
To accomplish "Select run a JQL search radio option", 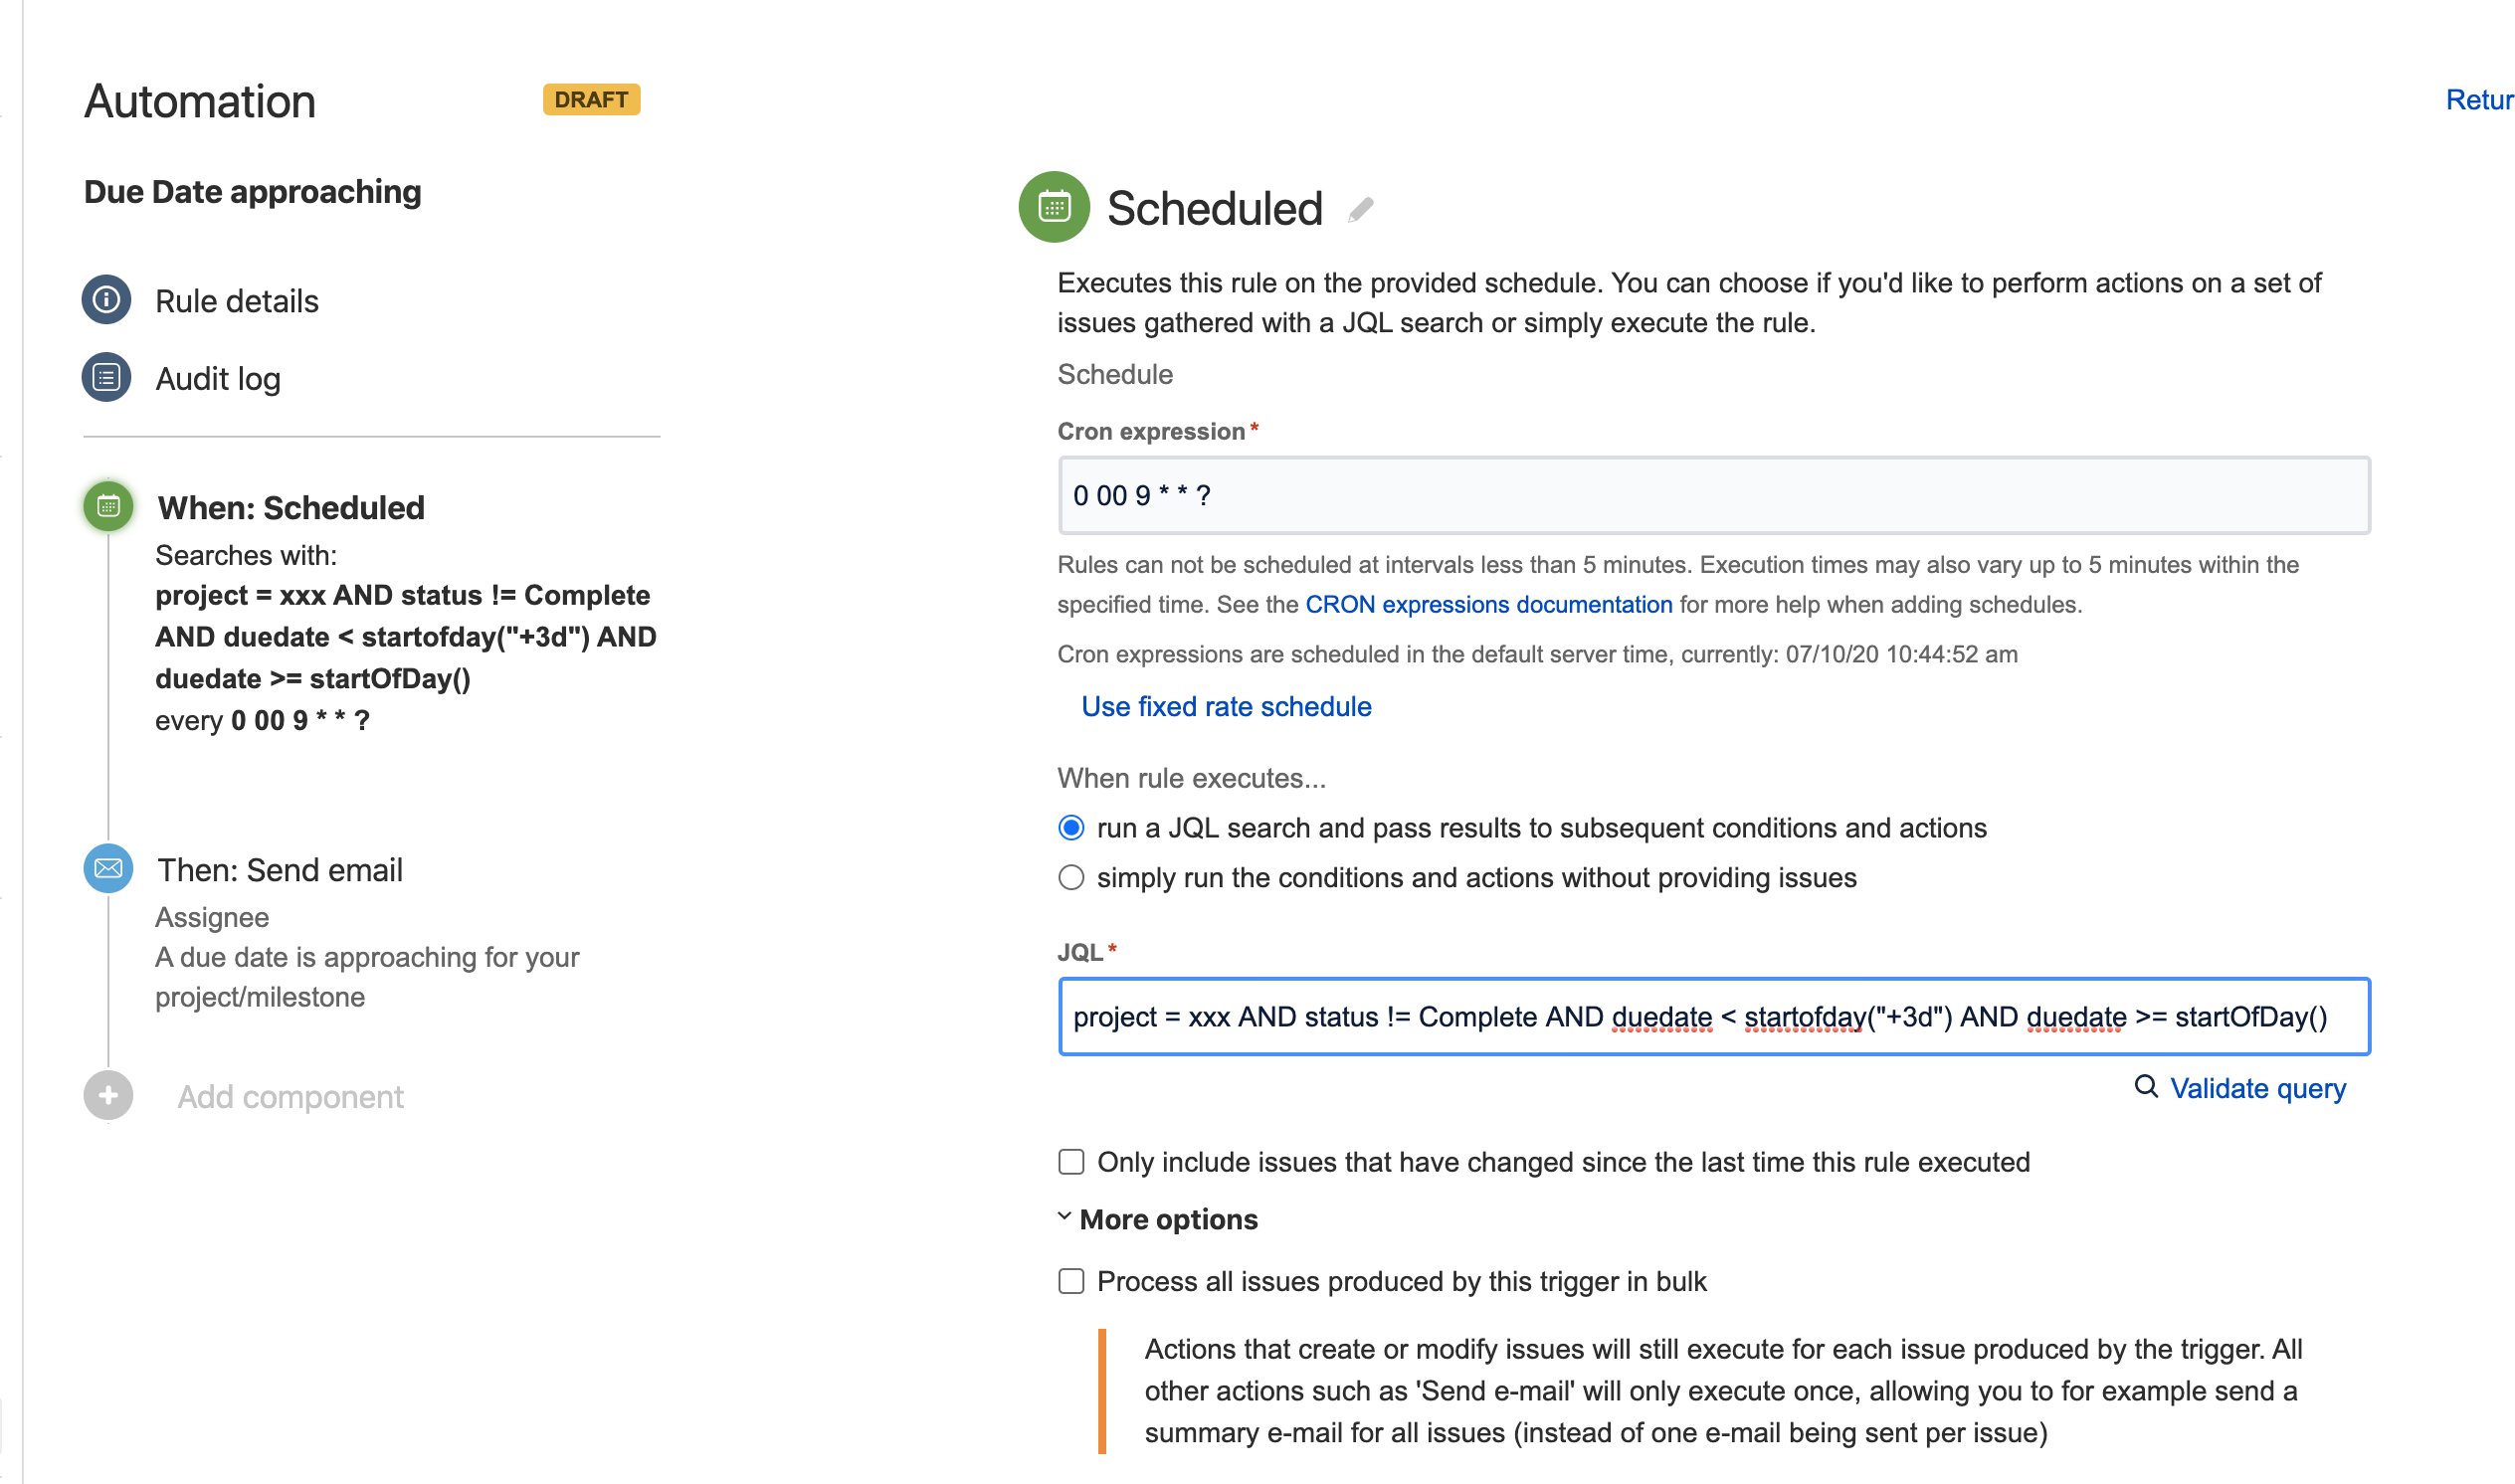I will point(1071,828).
